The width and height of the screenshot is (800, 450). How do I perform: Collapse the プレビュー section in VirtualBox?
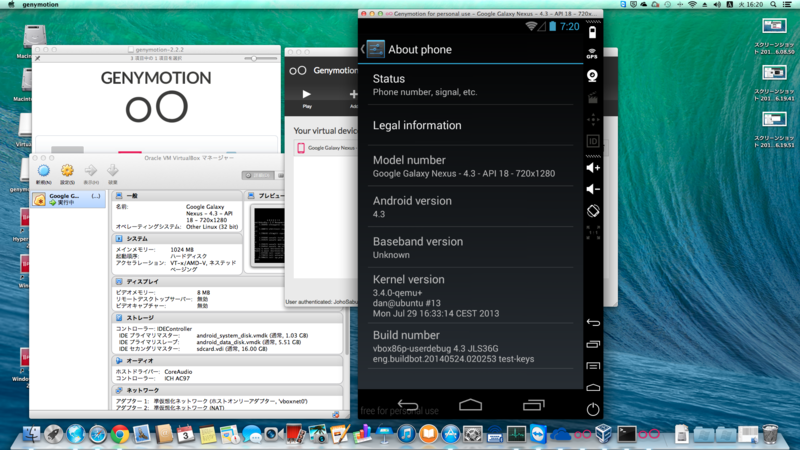tap(265, 195)
